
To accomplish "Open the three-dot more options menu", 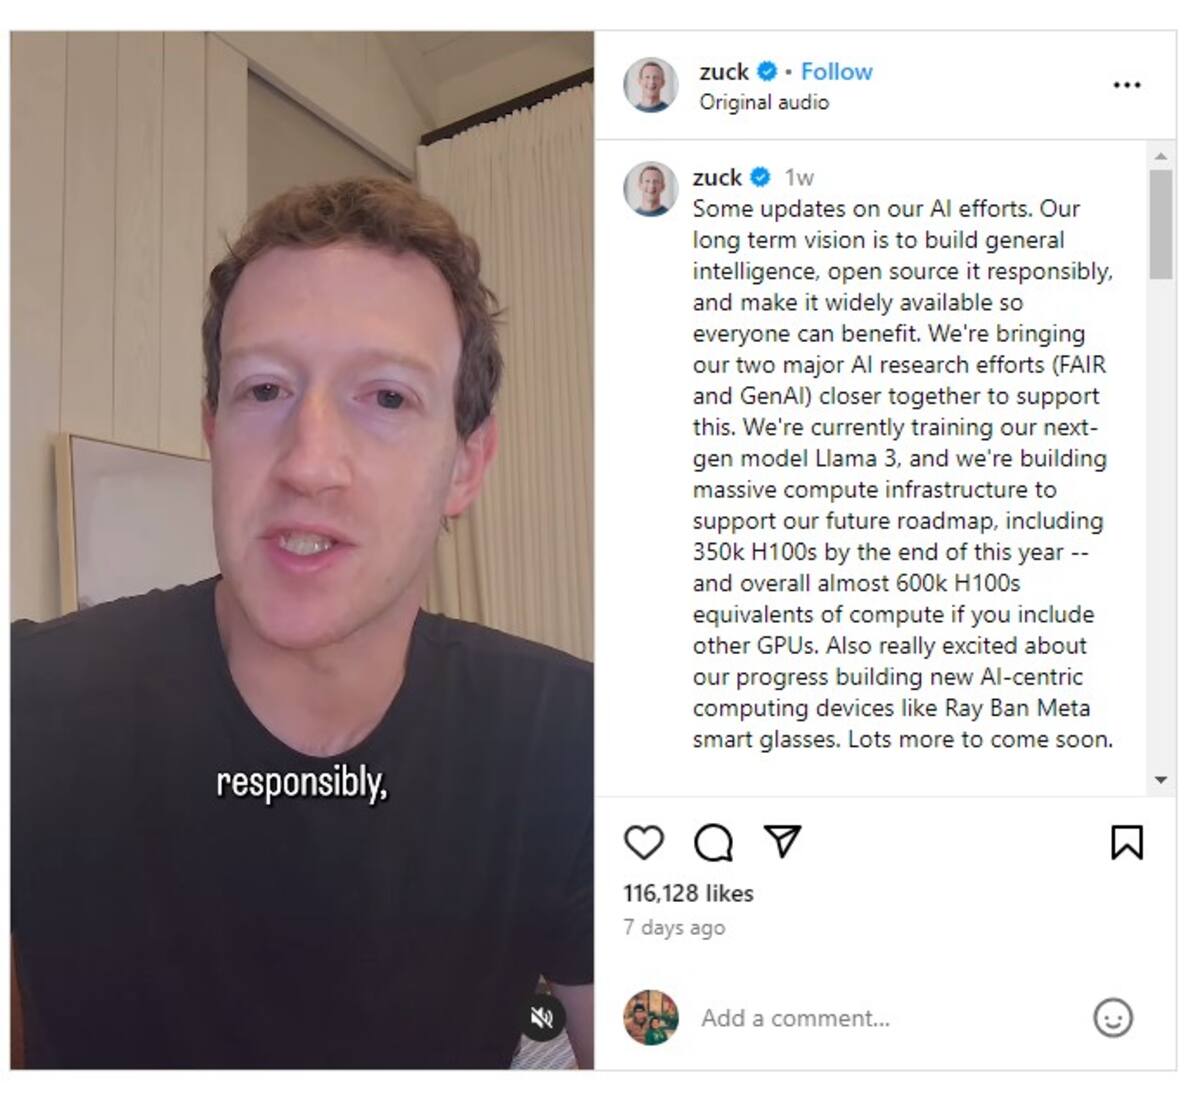I will tap(1127, 85).
